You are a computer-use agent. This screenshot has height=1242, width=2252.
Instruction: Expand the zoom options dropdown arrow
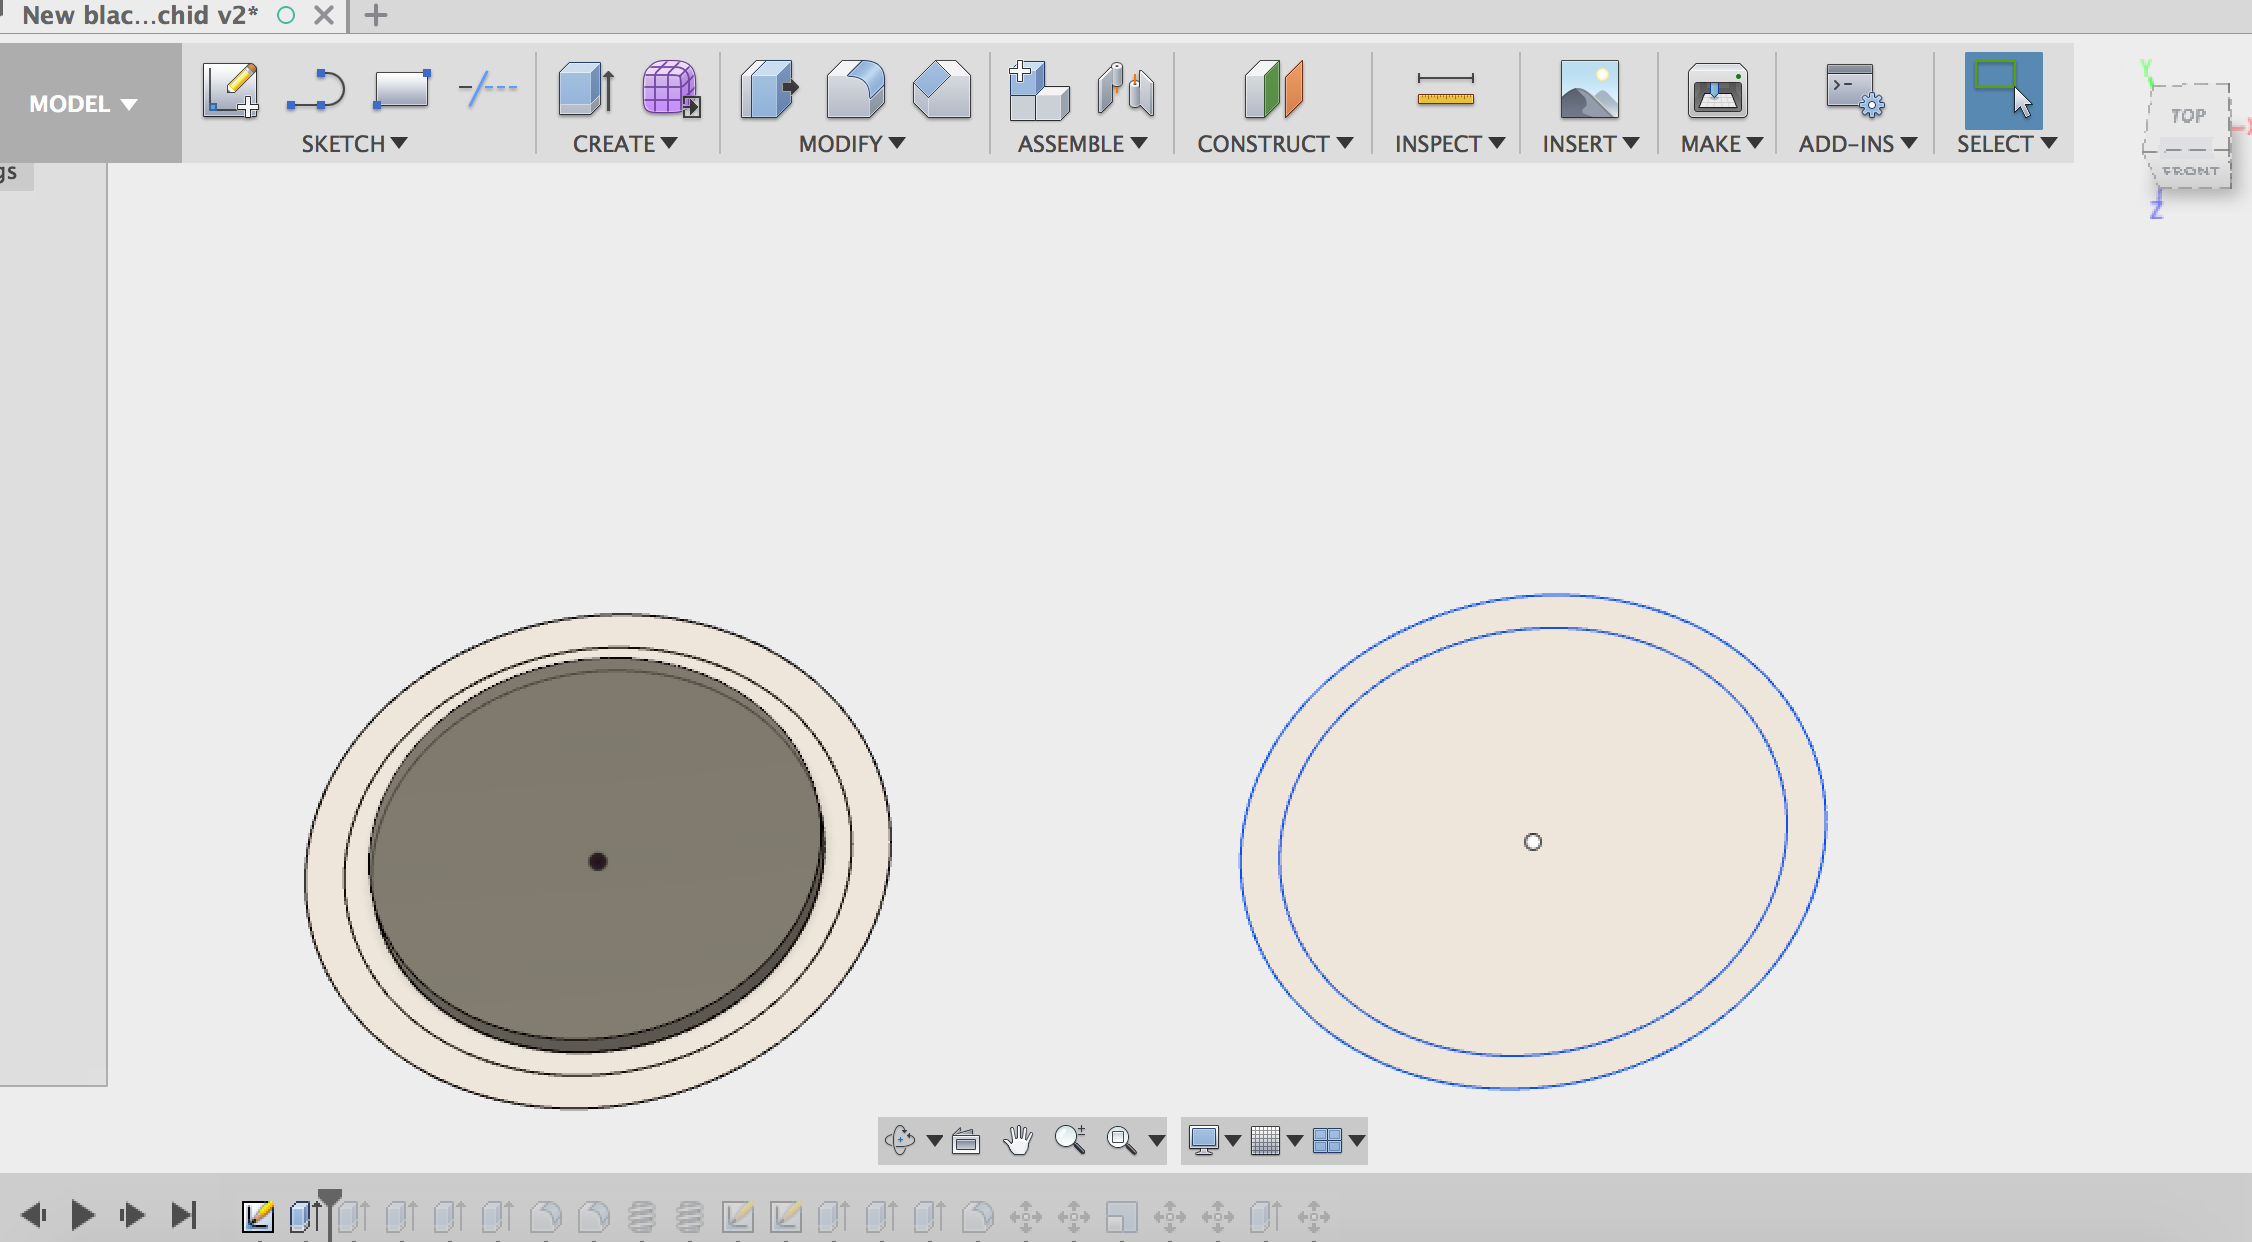[1156, 1141]
